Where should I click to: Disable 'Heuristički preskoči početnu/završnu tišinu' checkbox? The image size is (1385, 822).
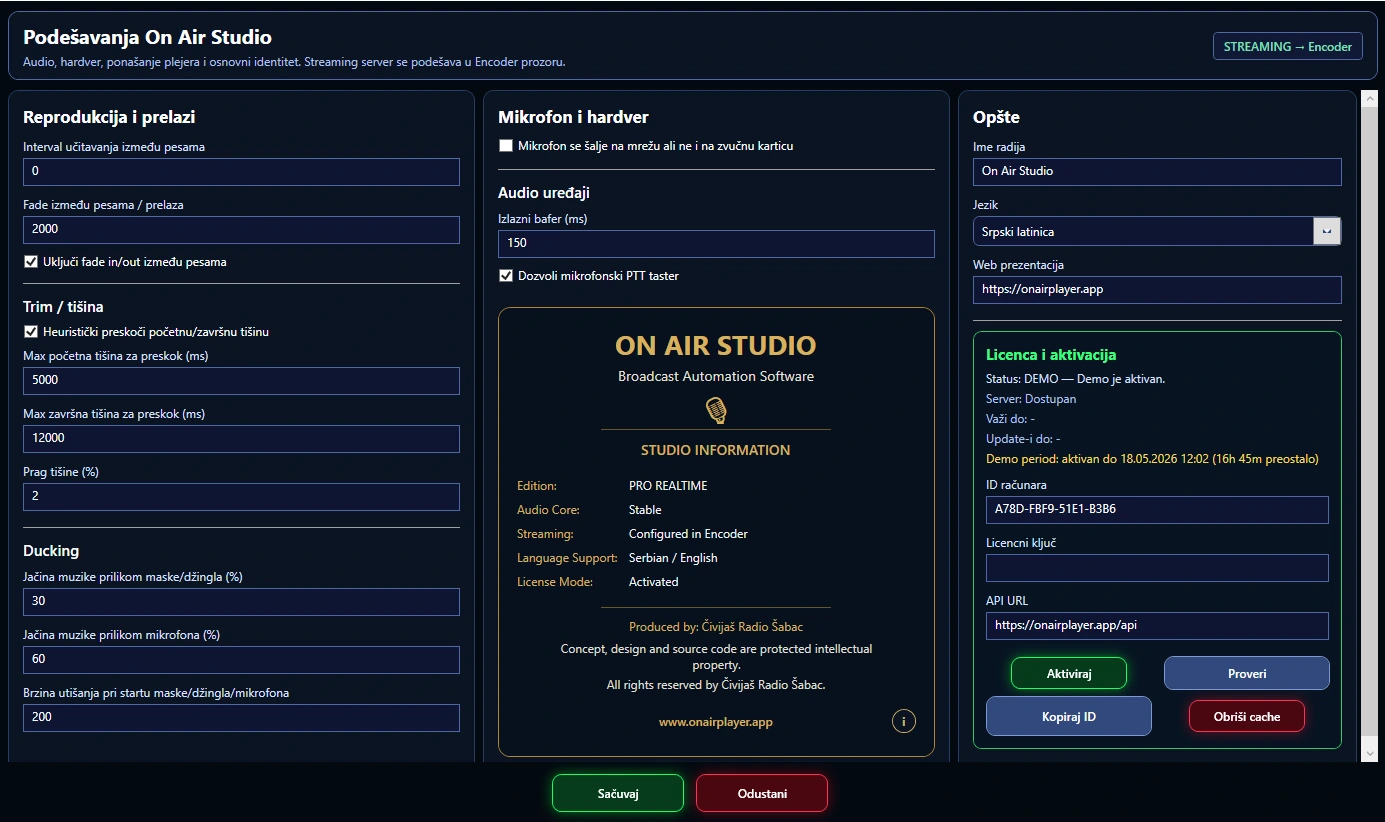[x=30, y=332]
